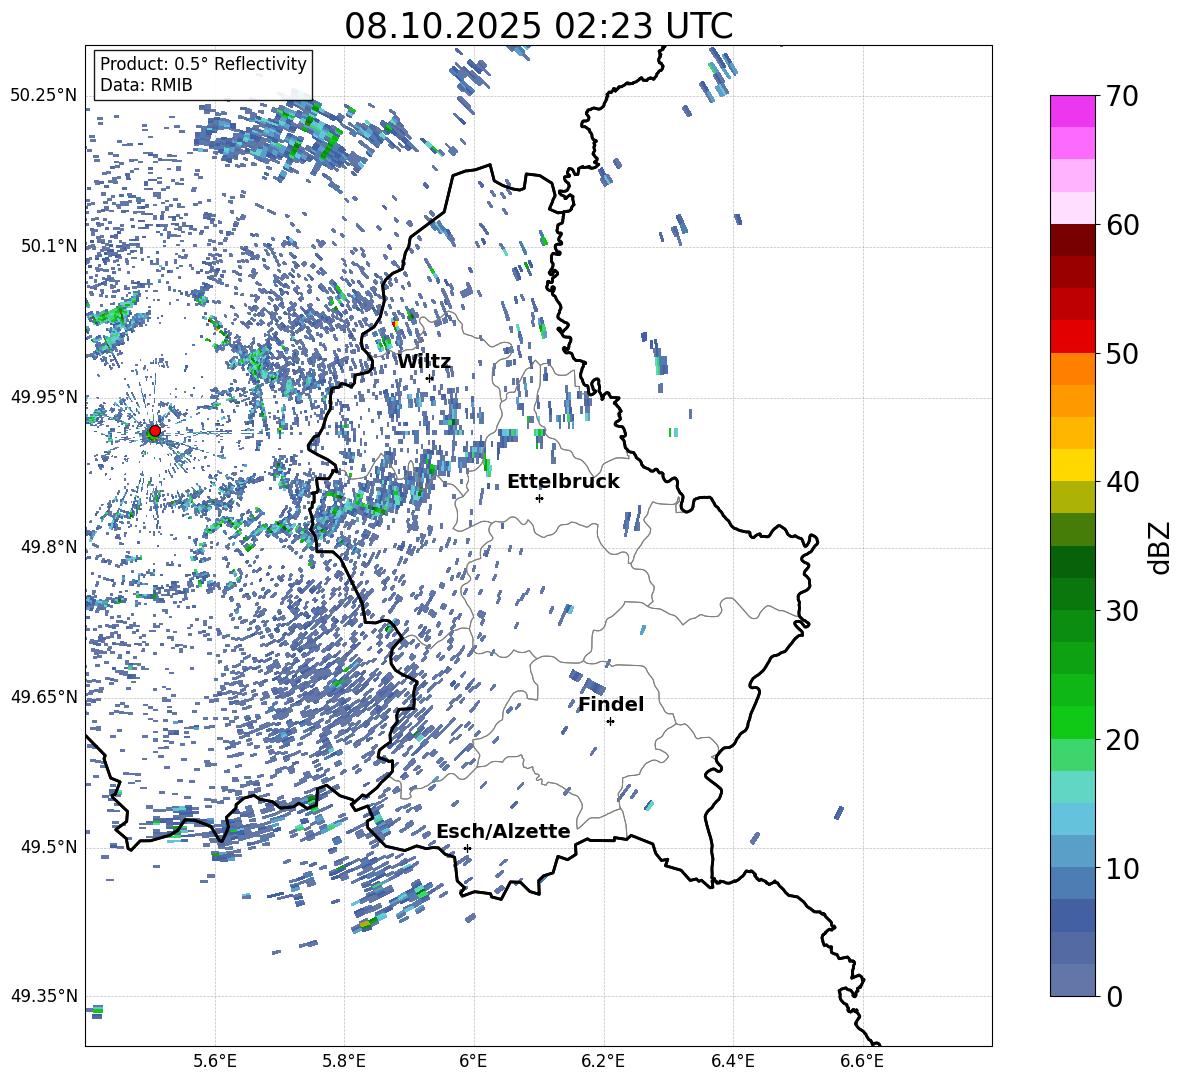Click the Wiltz location cross marker
The image size is (1184, 1081).
[x=430, y=378]
